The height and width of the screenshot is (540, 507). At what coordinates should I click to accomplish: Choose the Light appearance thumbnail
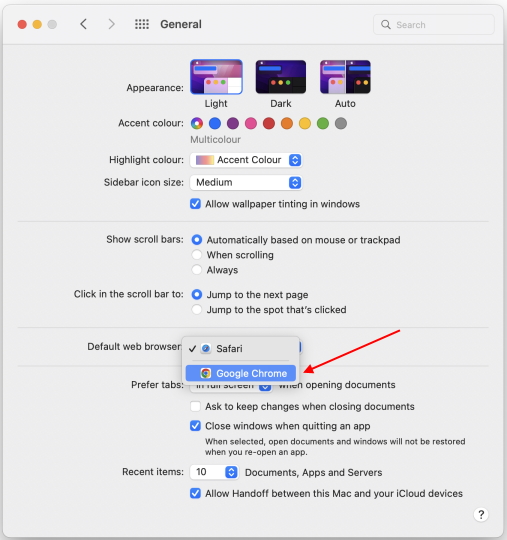coord(216,76)
